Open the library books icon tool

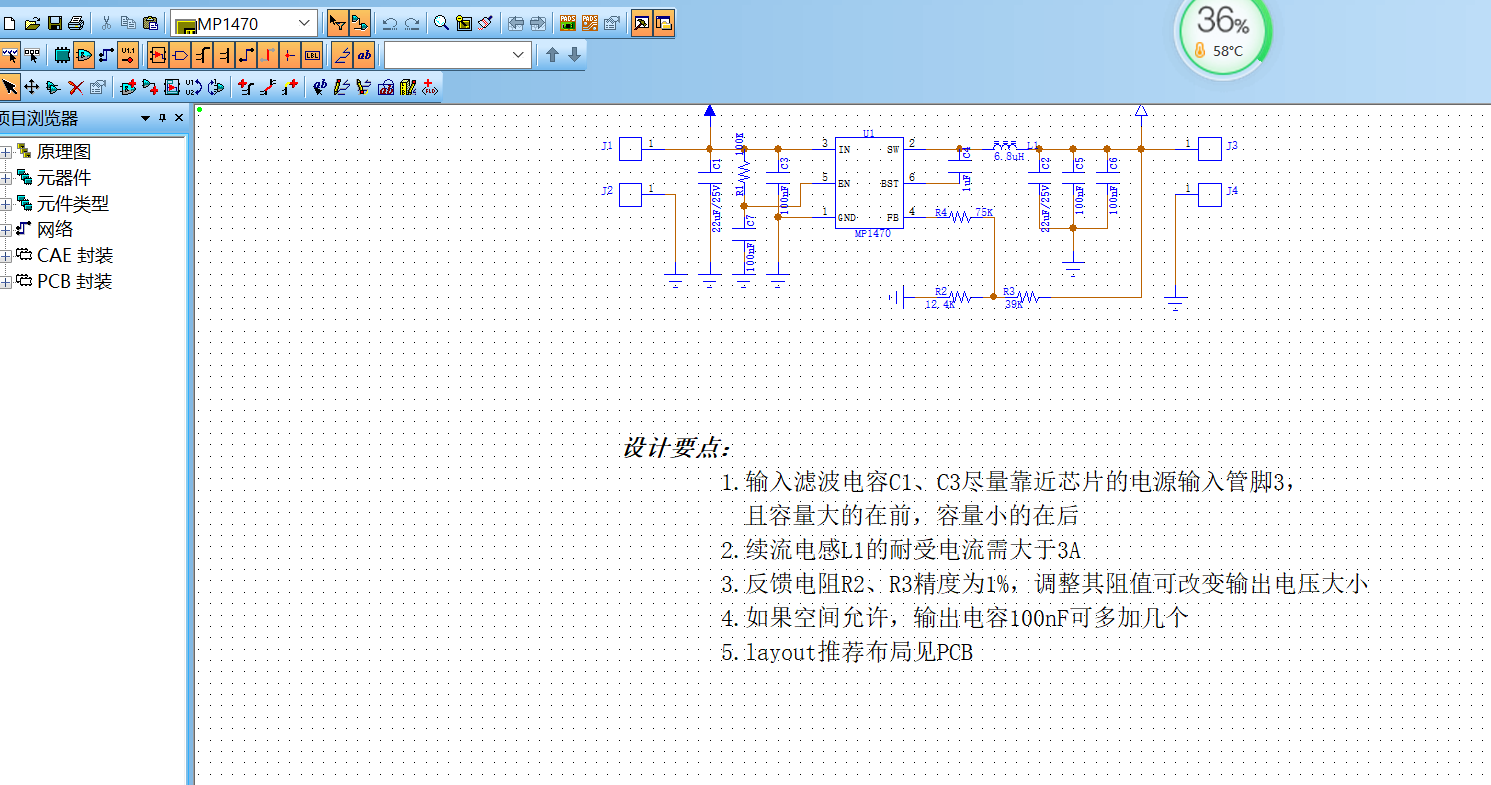(408, 87)
